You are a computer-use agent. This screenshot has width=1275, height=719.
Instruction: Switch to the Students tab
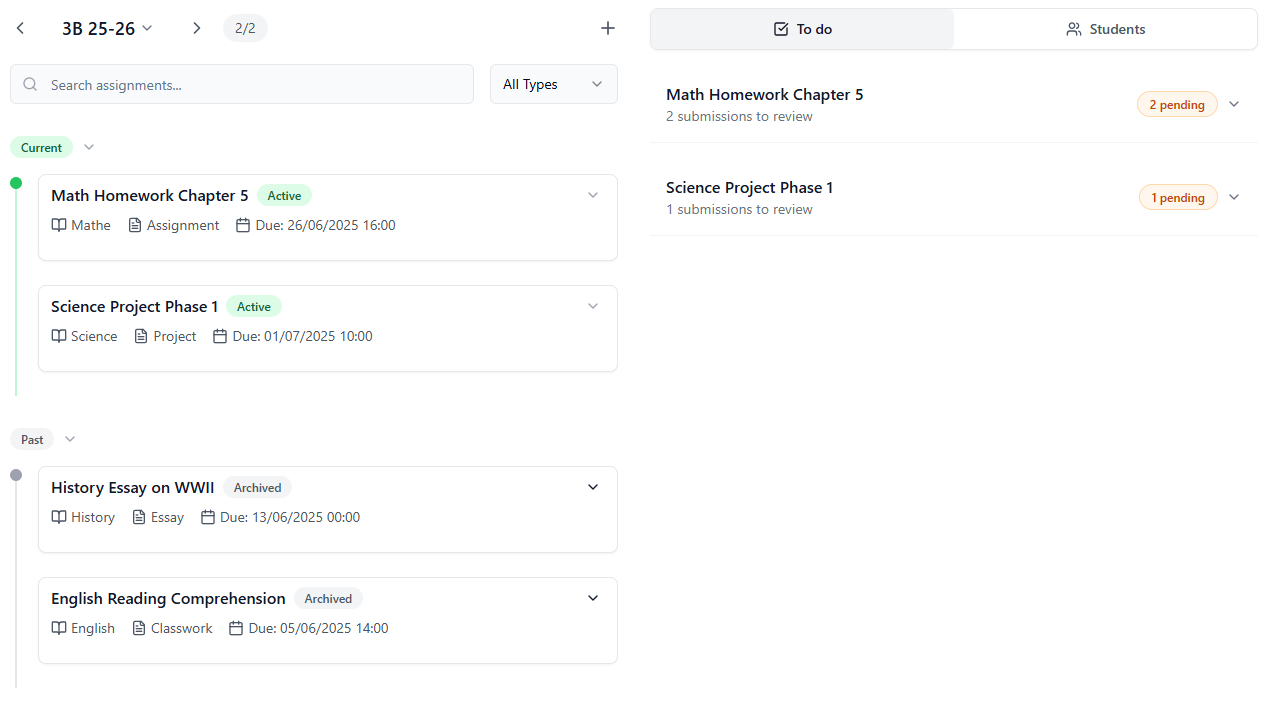[1105, 29]
